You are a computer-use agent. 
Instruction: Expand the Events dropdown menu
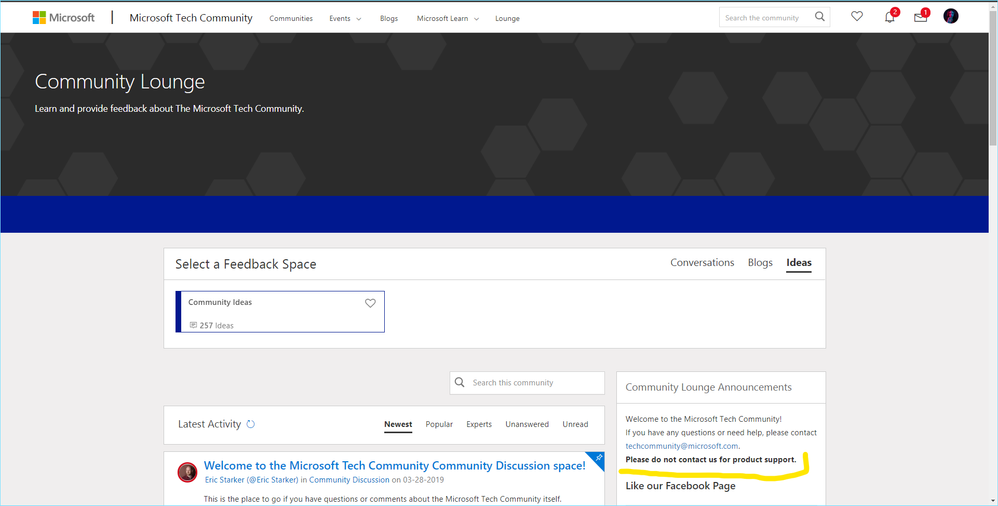(345, 18)
